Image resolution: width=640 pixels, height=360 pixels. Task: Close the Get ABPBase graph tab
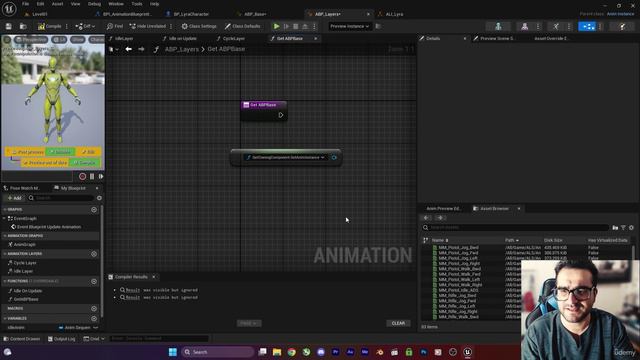click(316, 38)
